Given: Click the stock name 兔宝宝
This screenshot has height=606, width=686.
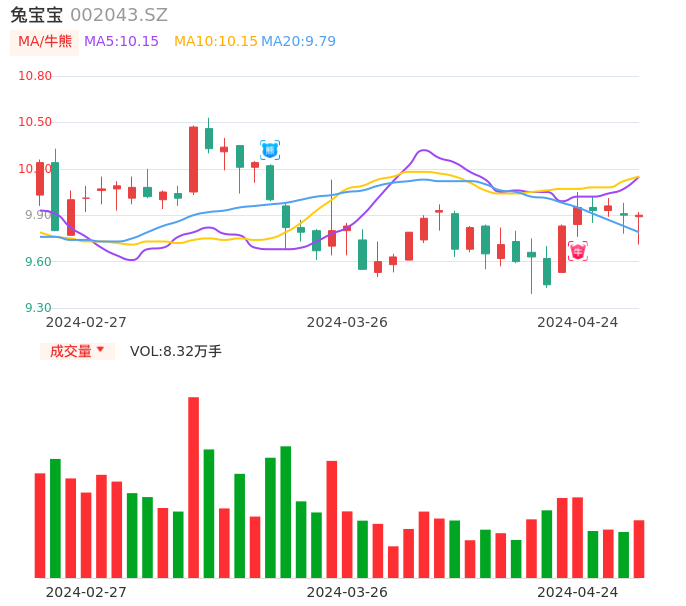Looking at the screenshot, I should click(36, 15).
